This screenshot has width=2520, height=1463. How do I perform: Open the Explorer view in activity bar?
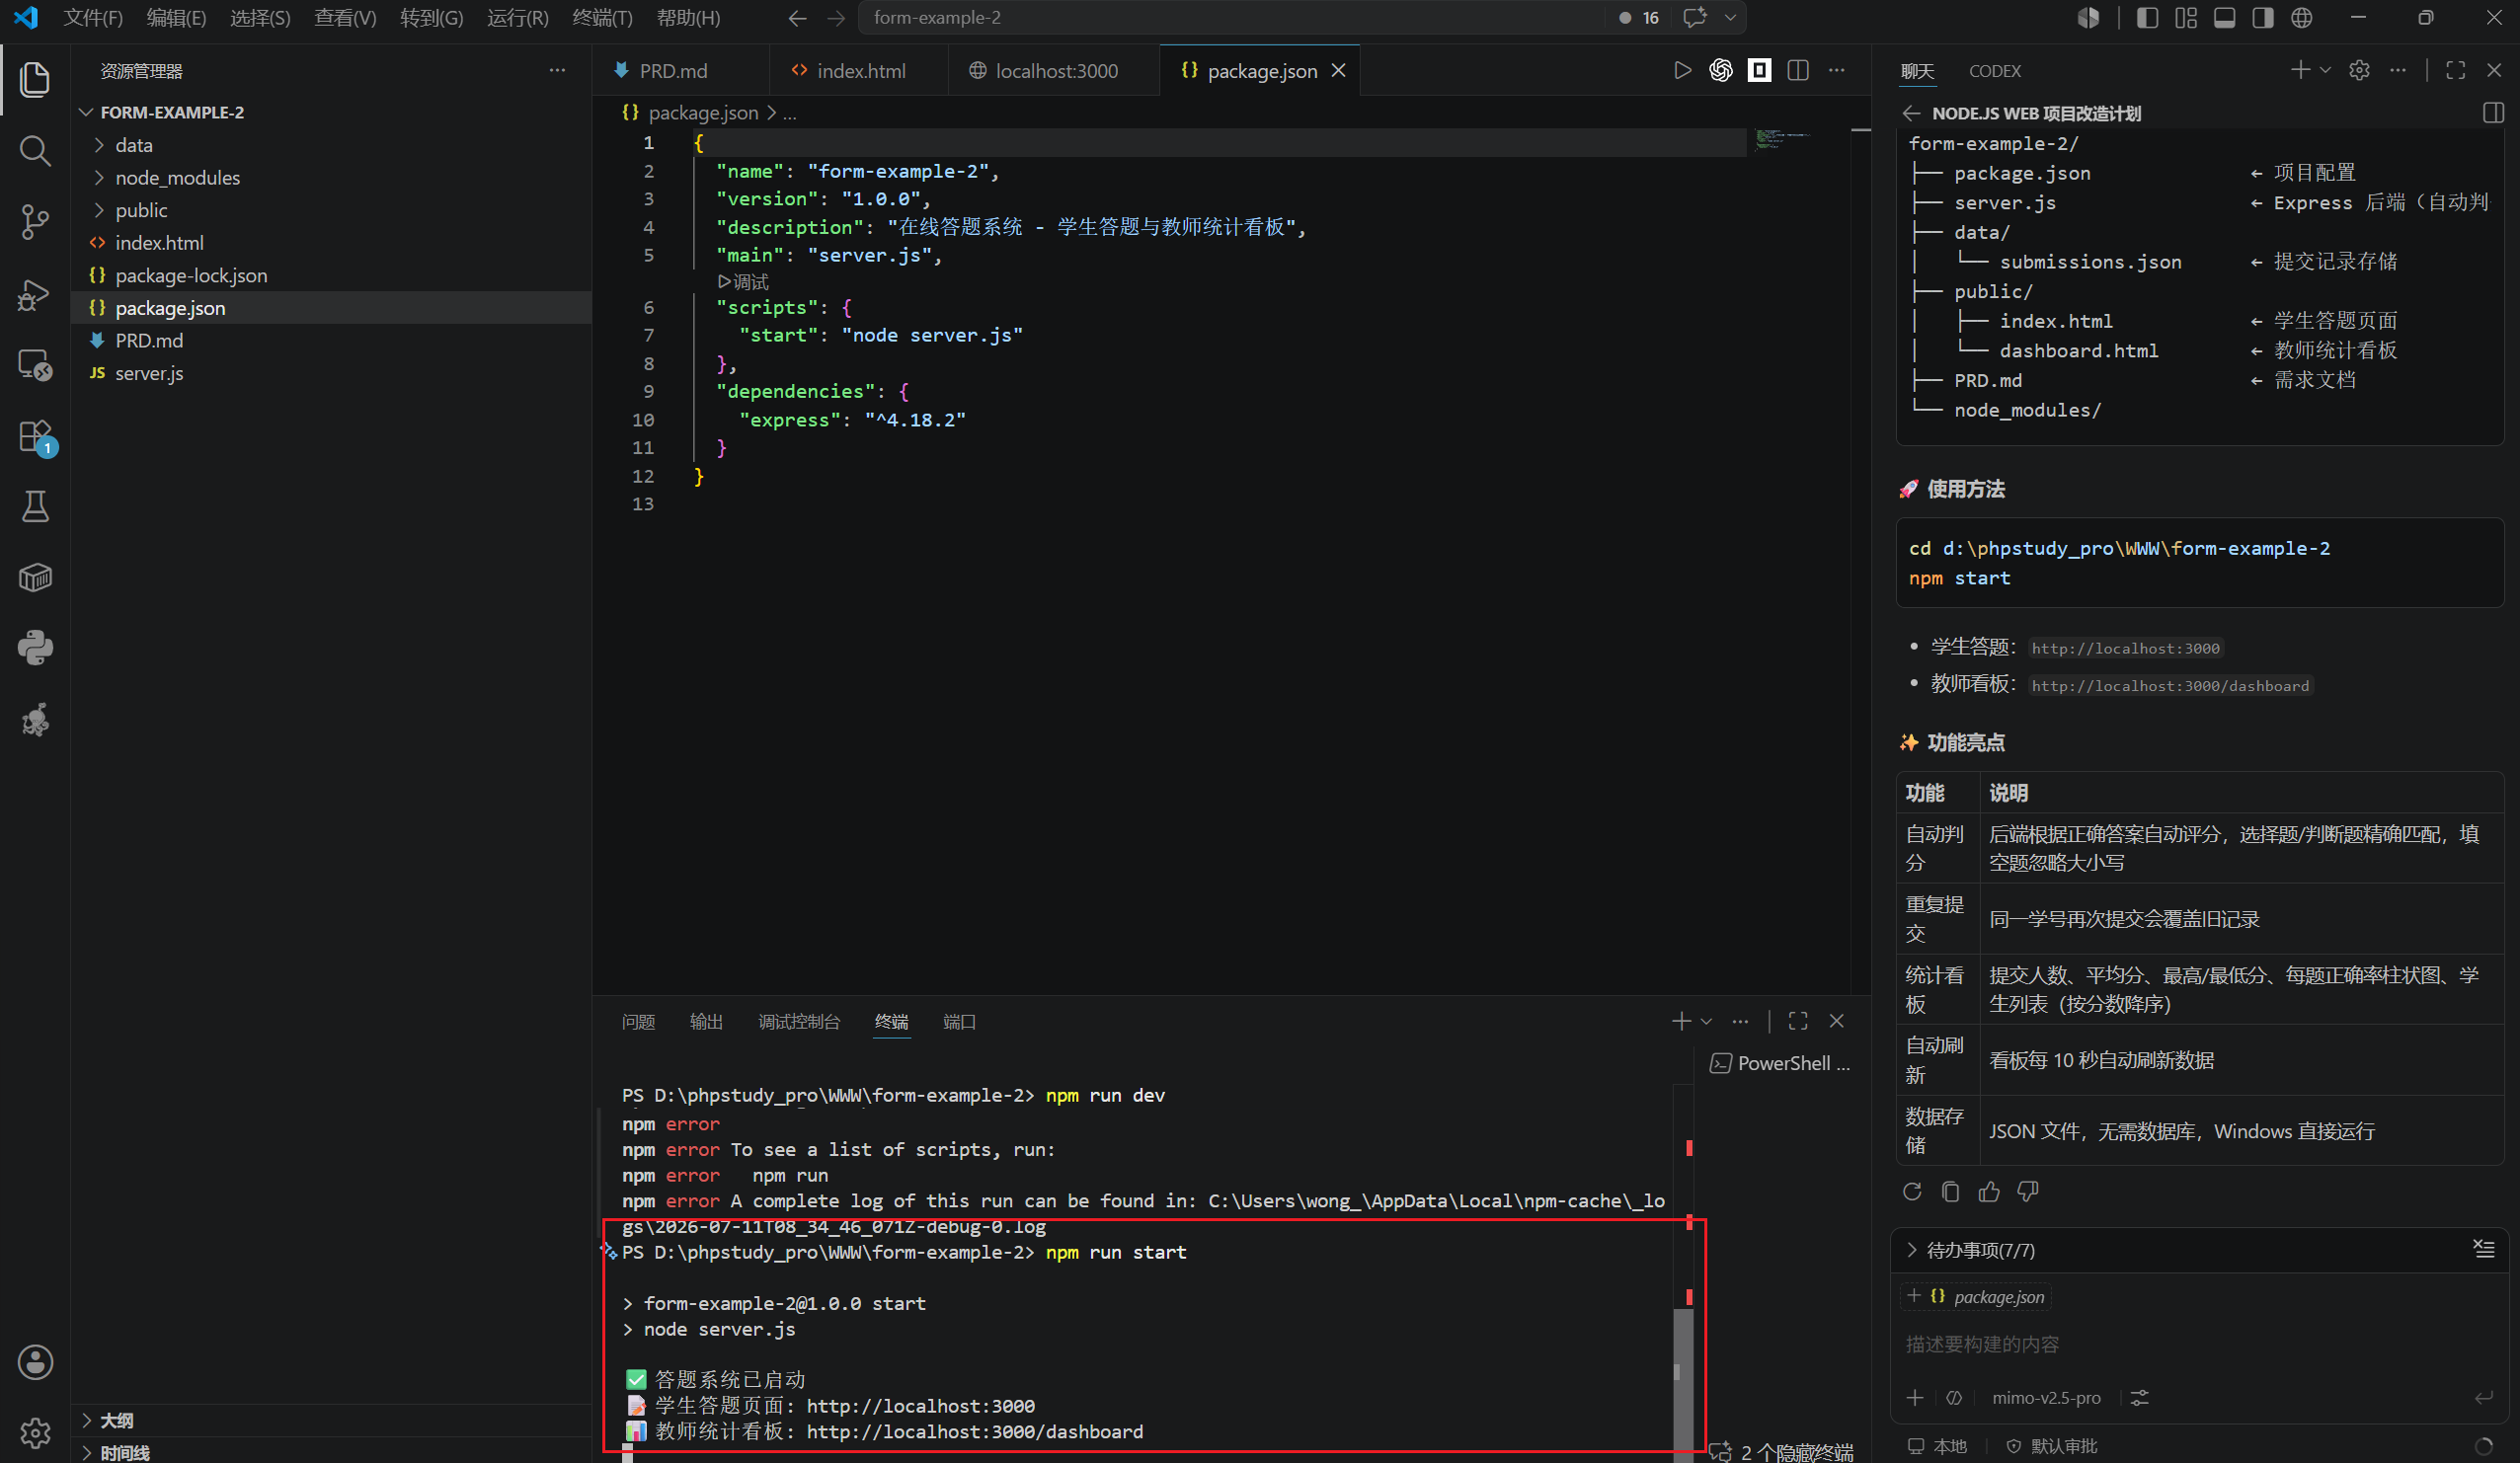(x=35, y=80)
